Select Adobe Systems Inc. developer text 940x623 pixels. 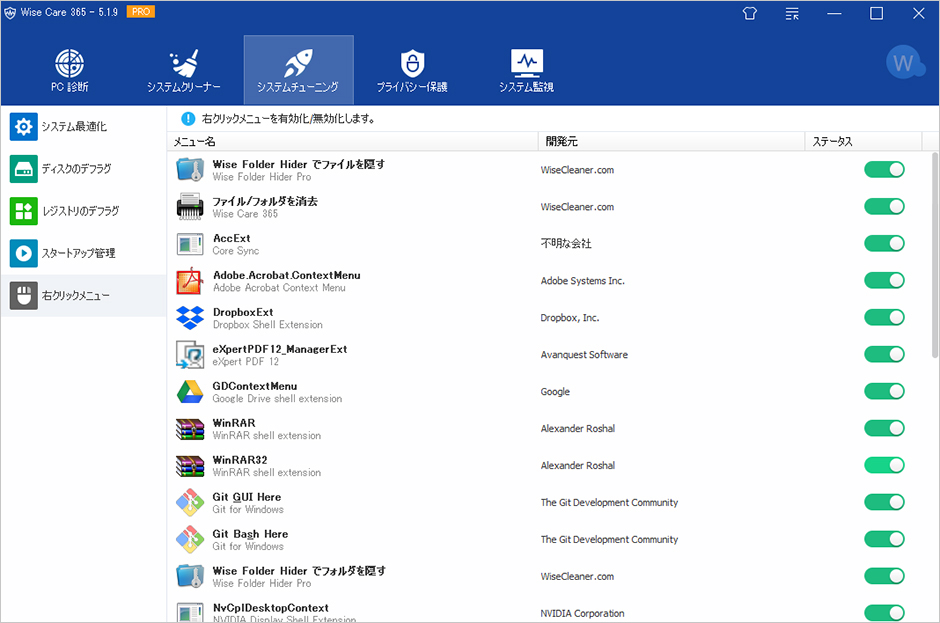(x=583, y=281)
